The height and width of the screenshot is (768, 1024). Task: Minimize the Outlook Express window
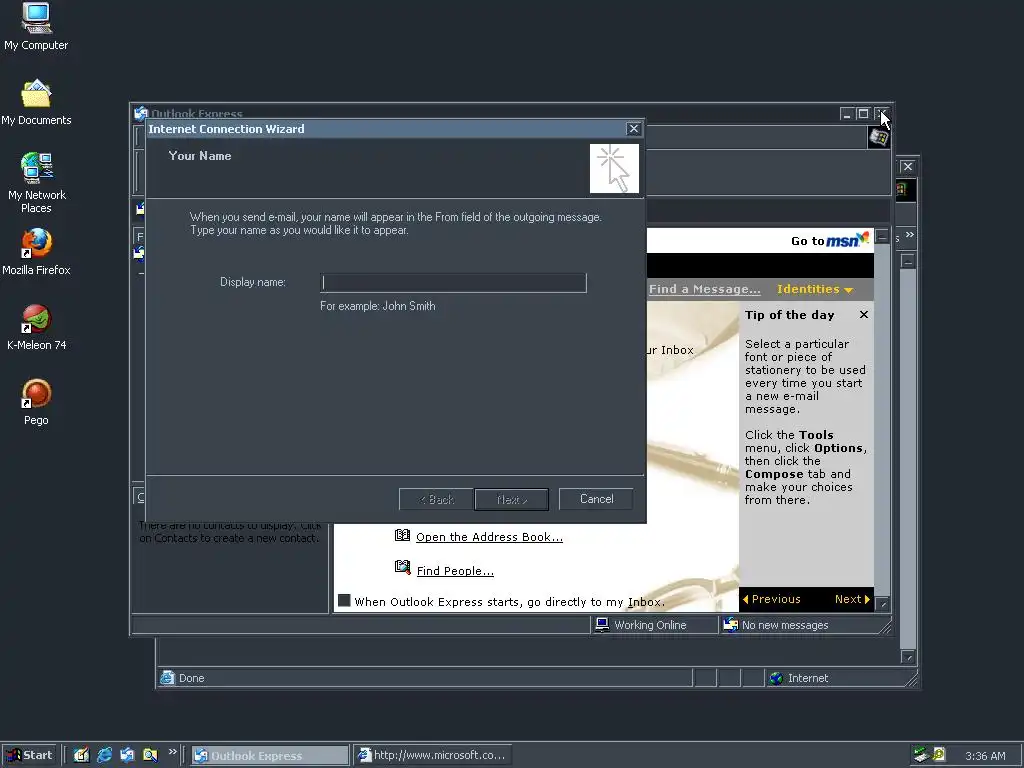click(847, 114)
